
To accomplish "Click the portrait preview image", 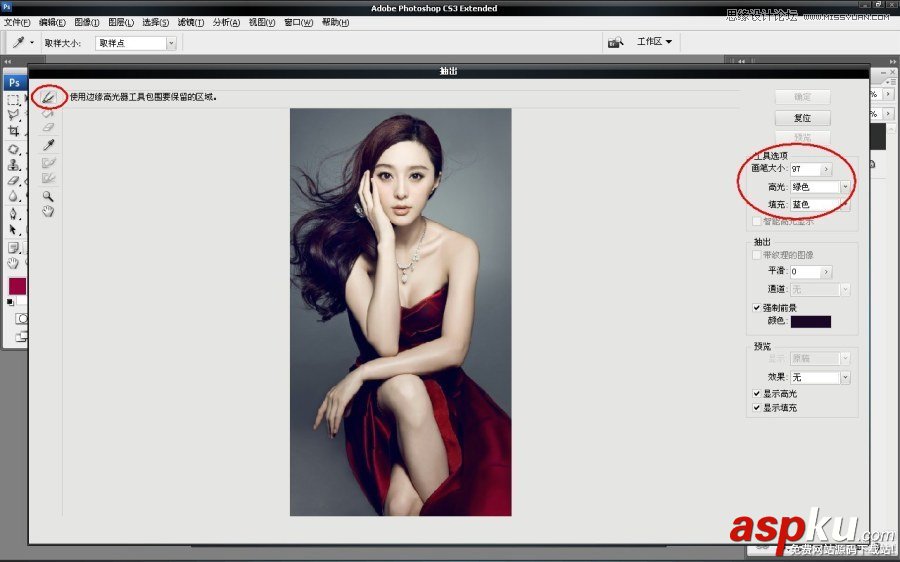I will click(x=401, y=312).
